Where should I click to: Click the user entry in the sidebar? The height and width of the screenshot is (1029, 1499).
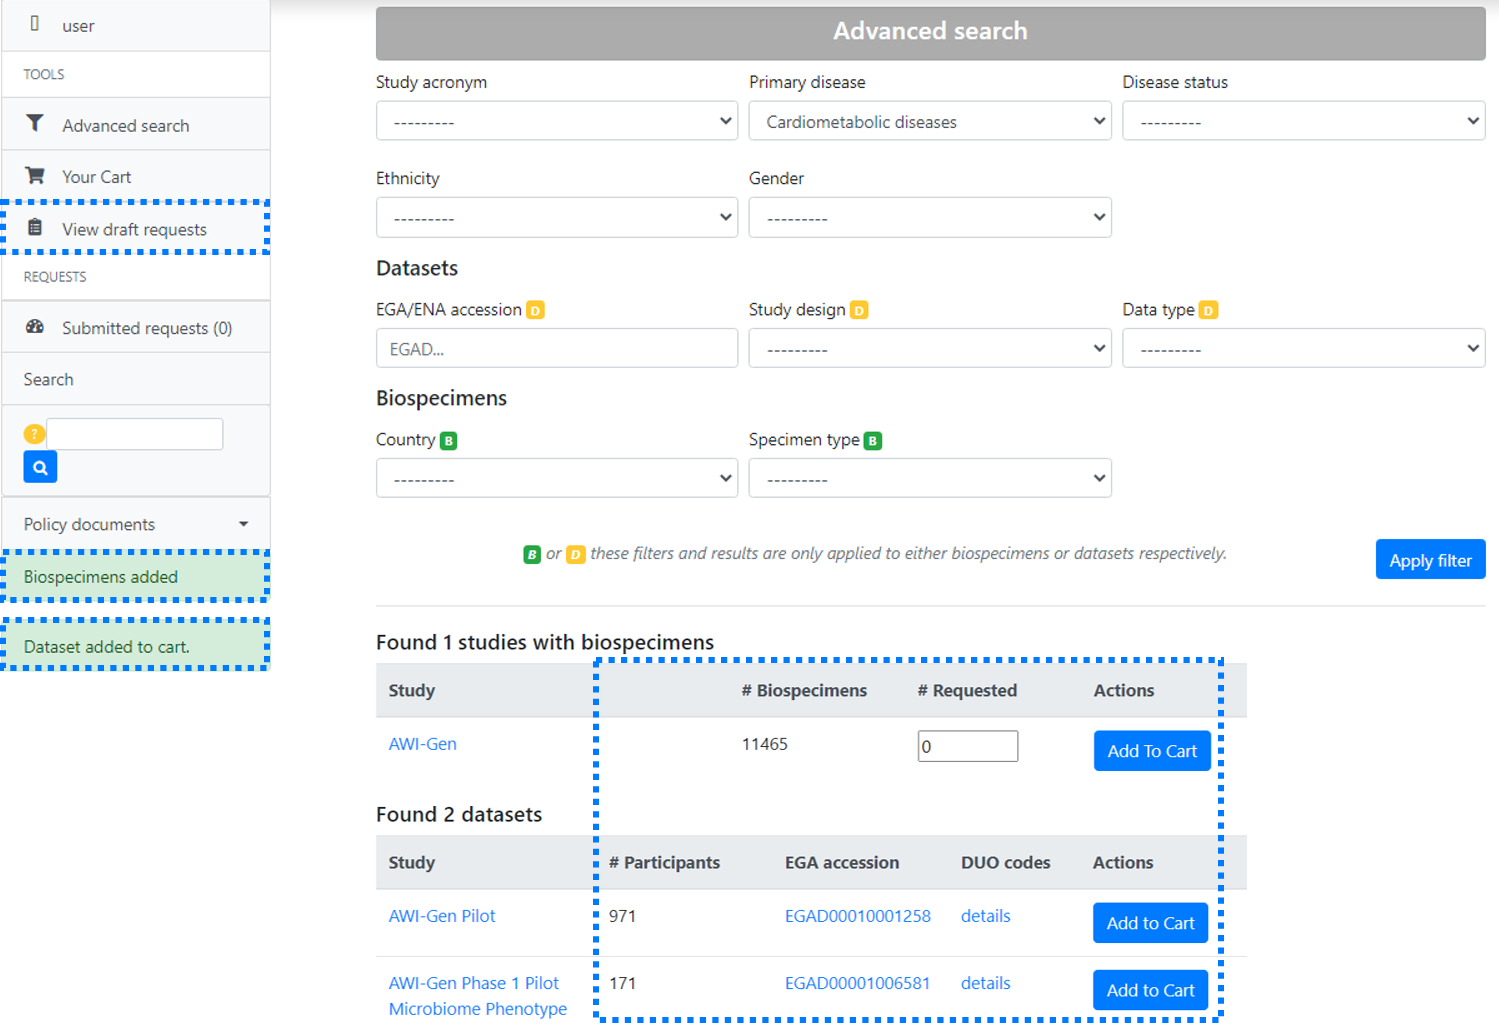coord(136,25)
